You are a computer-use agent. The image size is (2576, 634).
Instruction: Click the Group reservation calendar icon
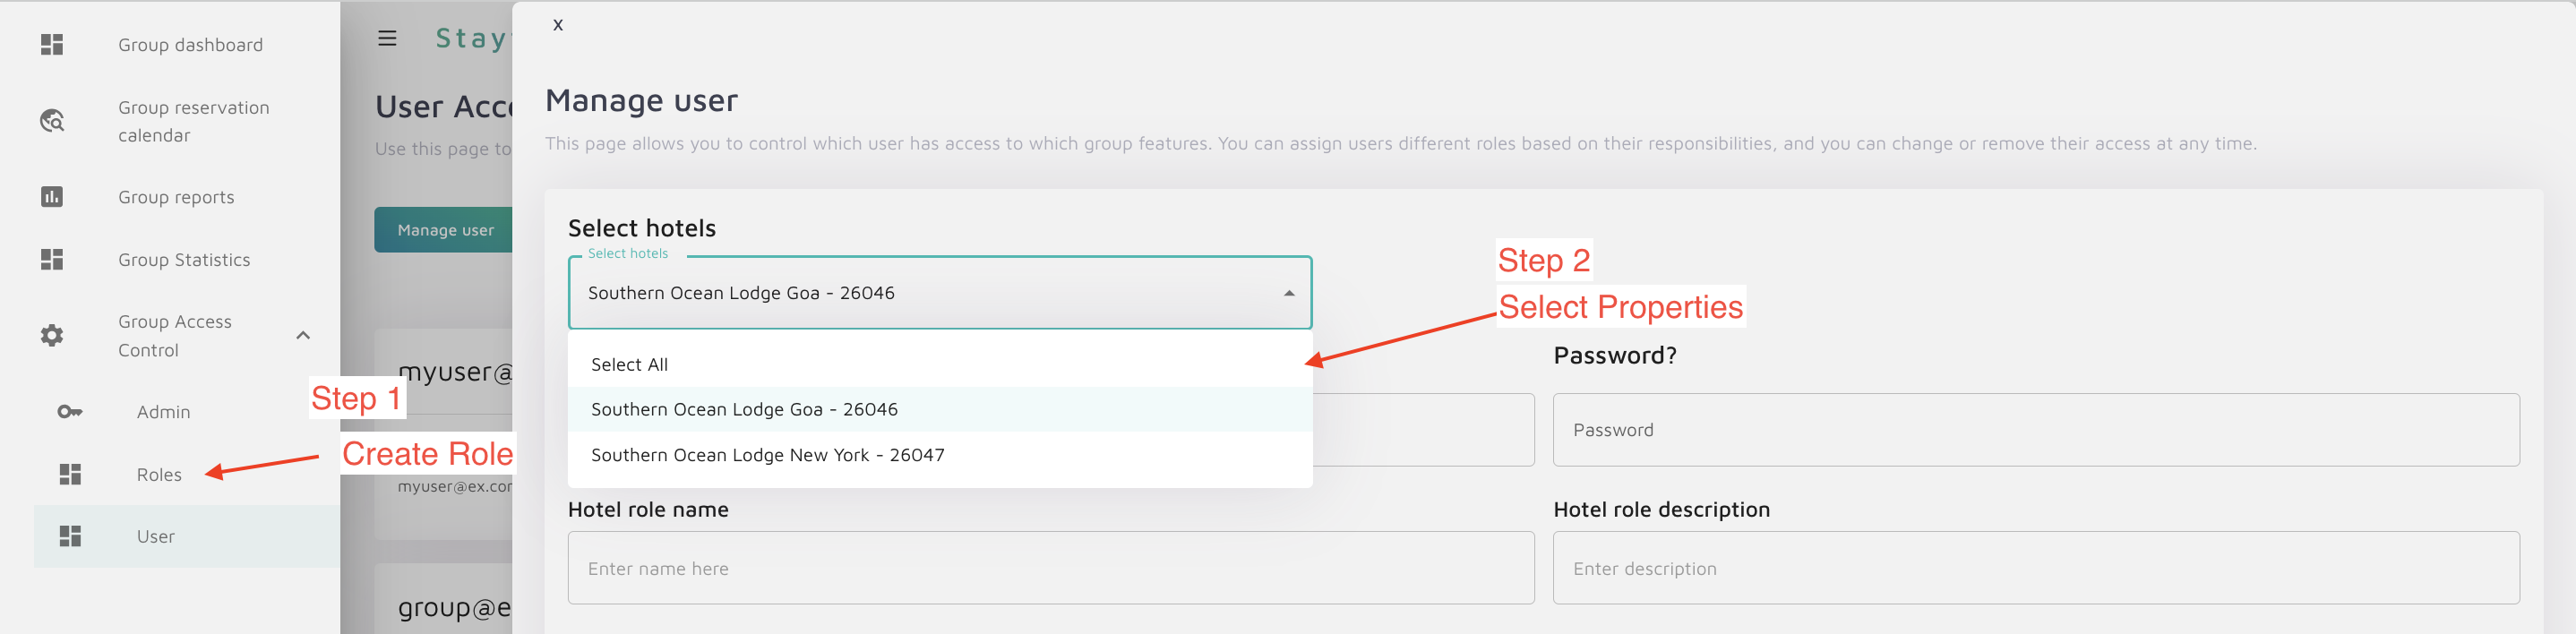click(52, 122)
